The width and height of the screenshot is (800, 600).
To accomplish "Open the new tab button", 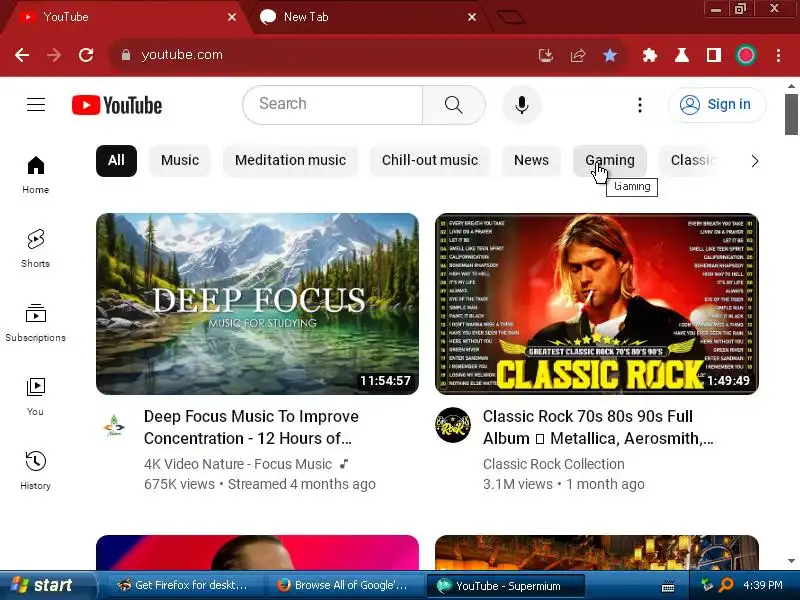I will pos(511,17).
